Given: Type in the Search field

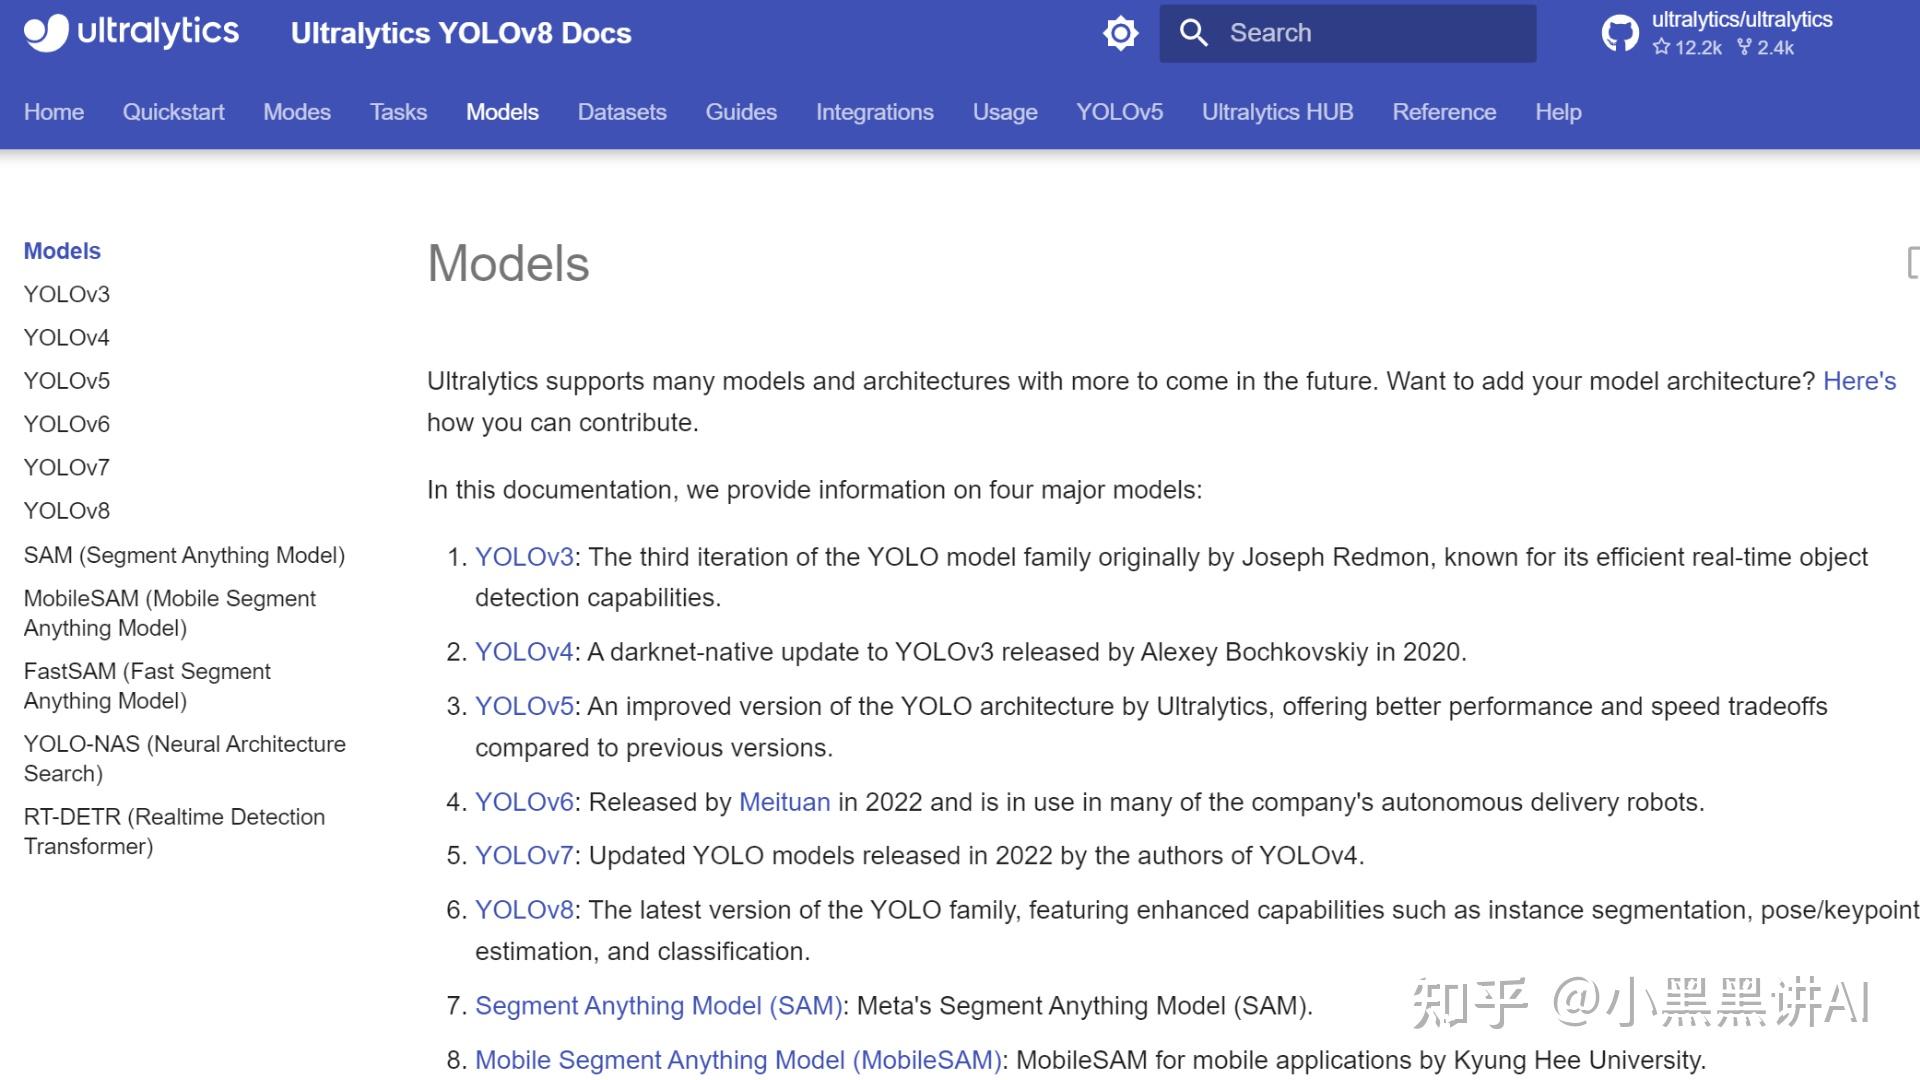Looking at the screenshot, I should [1370, 33].
